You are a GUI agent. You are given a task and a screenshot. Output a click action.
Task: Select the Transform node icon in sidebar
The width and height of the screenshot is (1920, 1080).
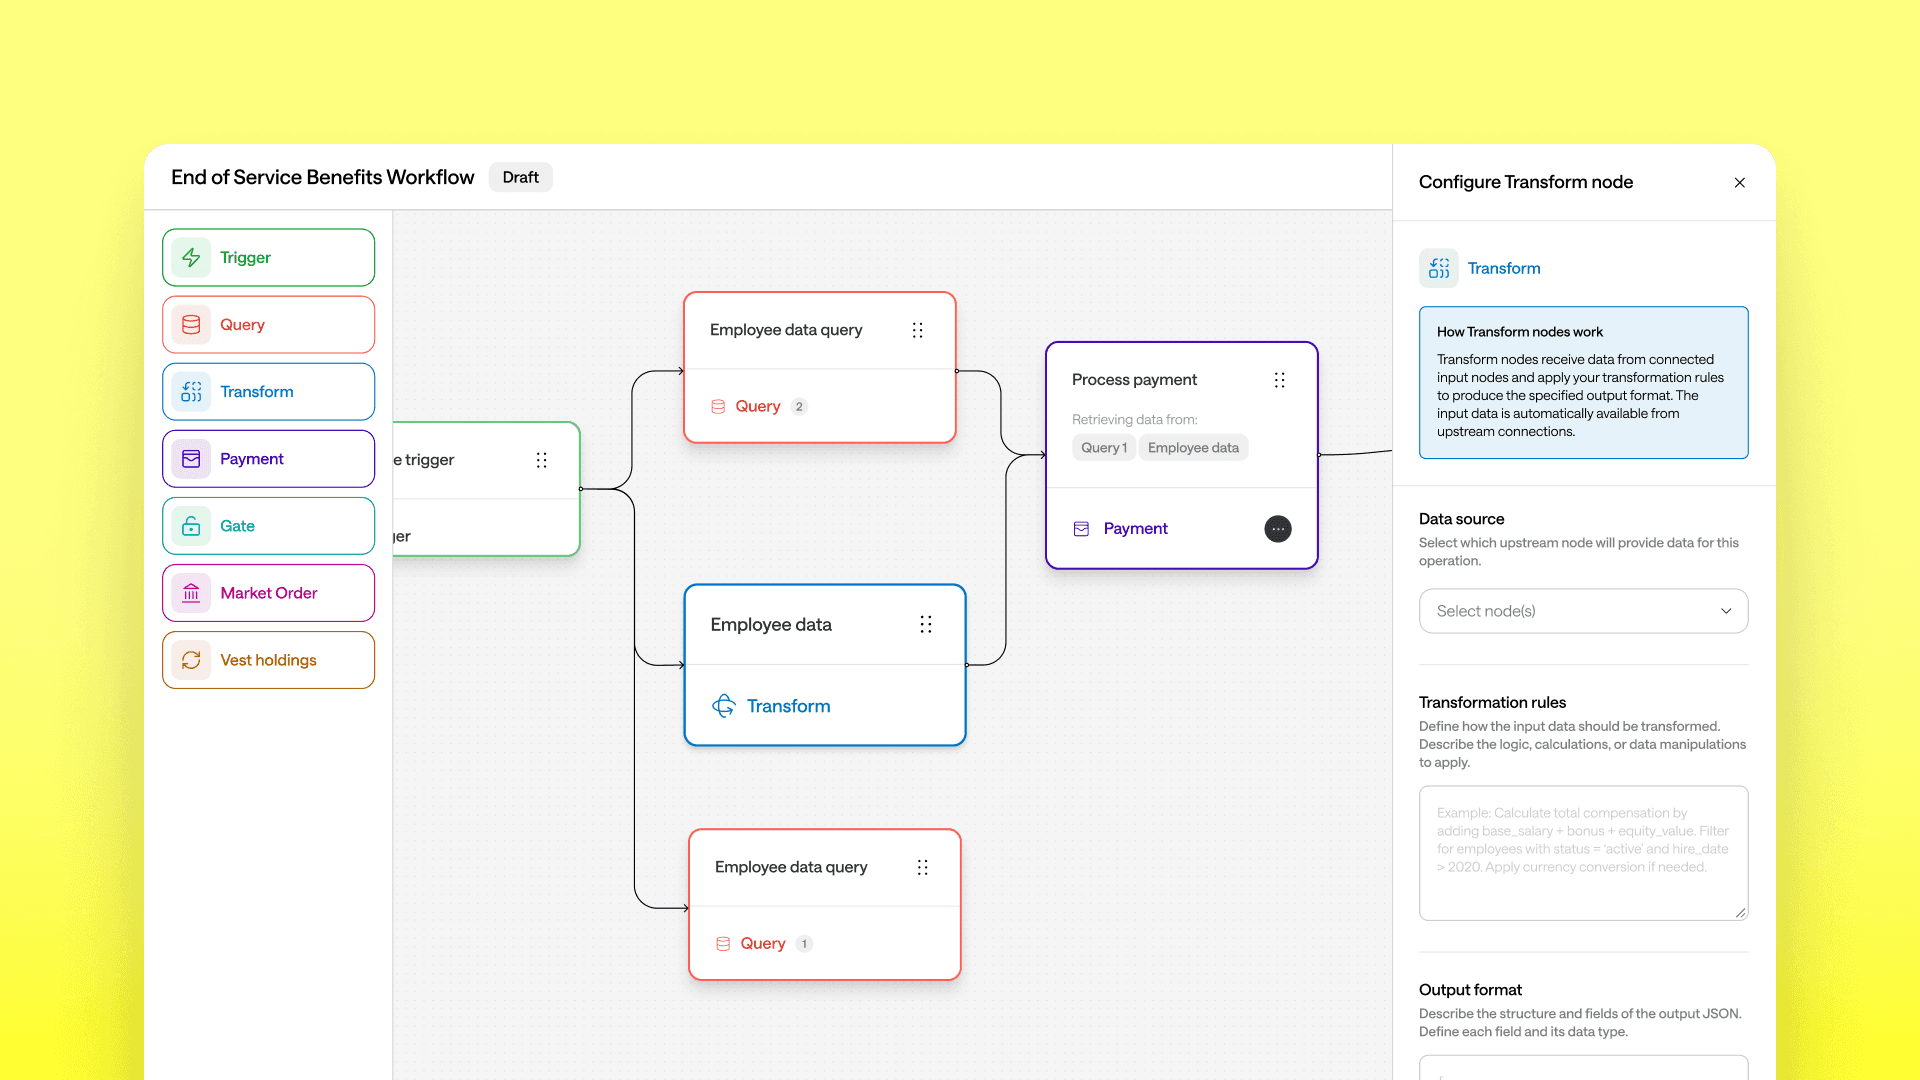coord(191,392)
